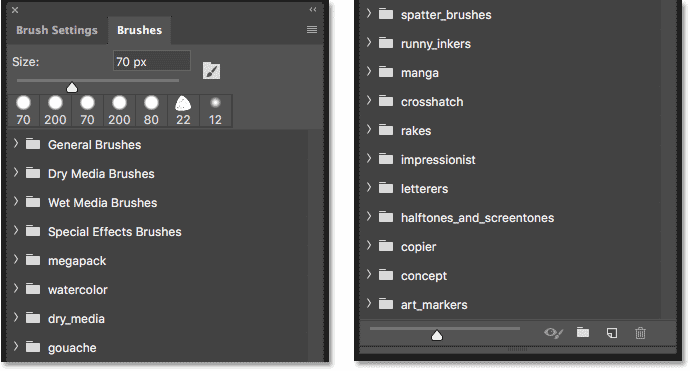This screenshot has height=371, width=690.
Task: Adjust the preview thumbnail size slider at bottom
Action: 437,336
